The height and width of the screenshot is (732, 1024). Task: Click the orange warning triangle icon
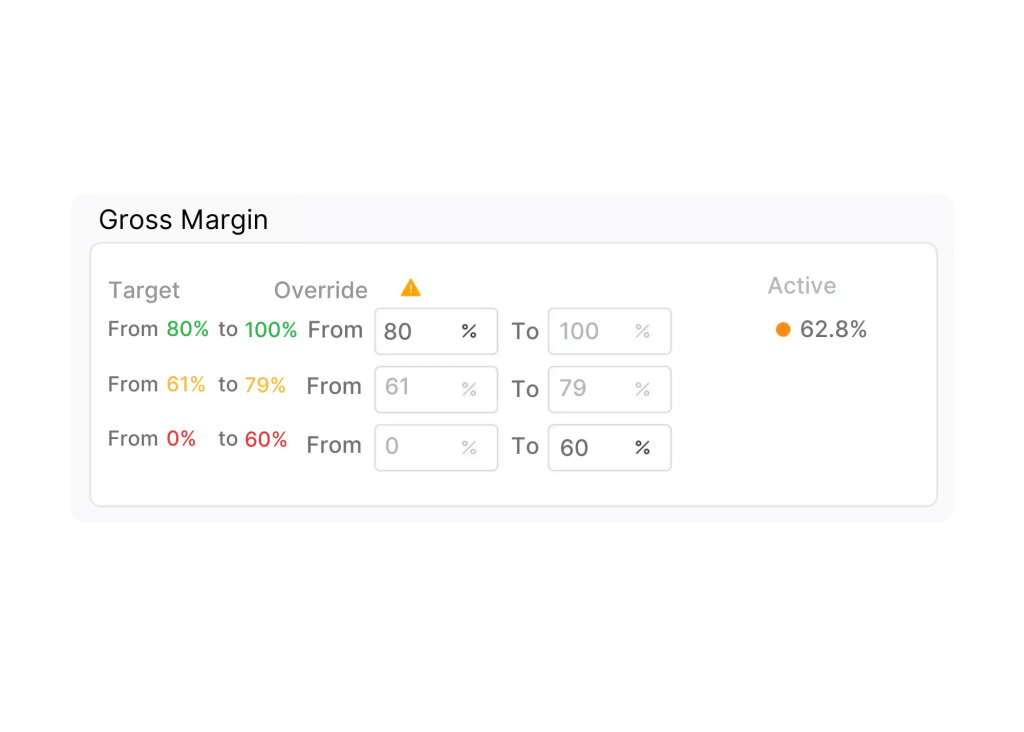410,288
